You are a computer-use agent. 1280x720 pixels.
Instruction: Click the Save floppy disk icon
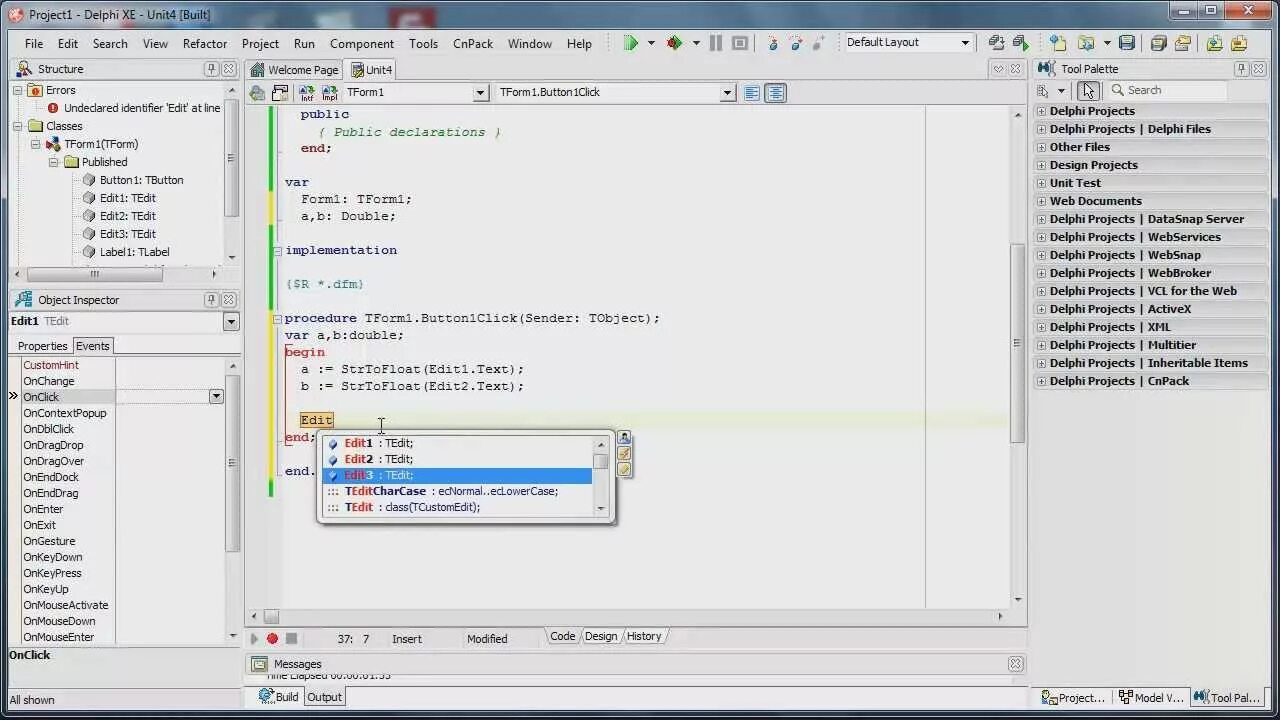click(x=1127, y=43)
